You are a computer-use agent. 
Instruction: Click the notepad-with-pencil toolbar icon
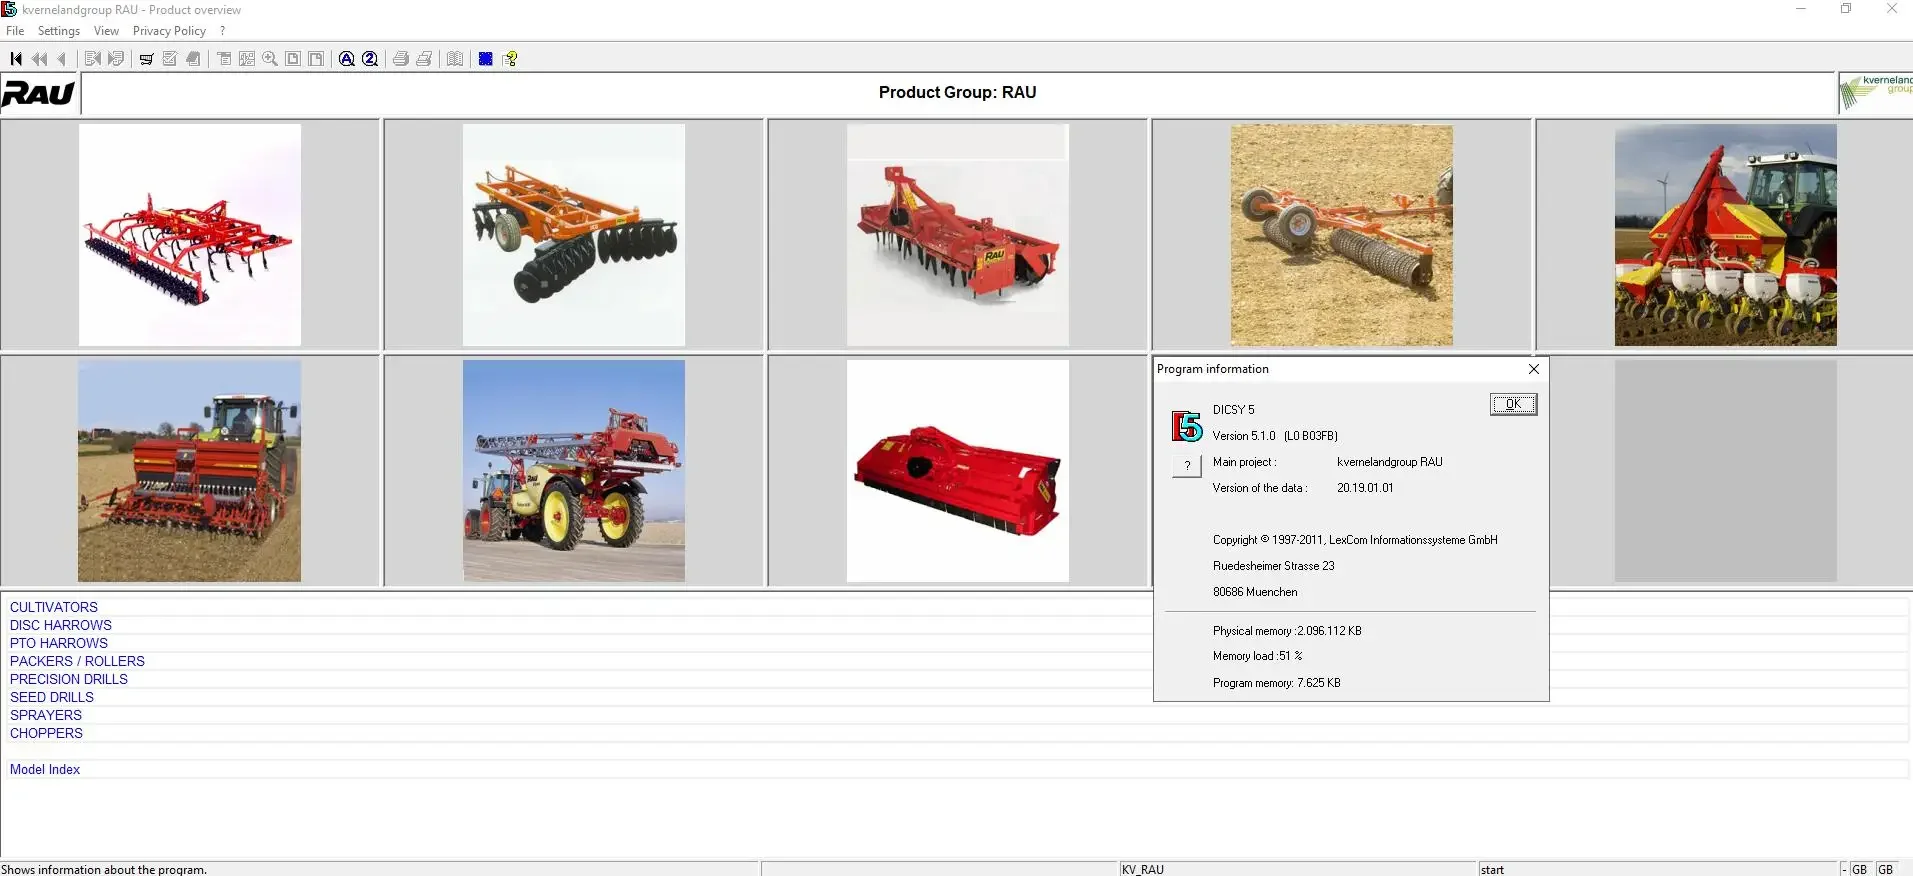170,59
